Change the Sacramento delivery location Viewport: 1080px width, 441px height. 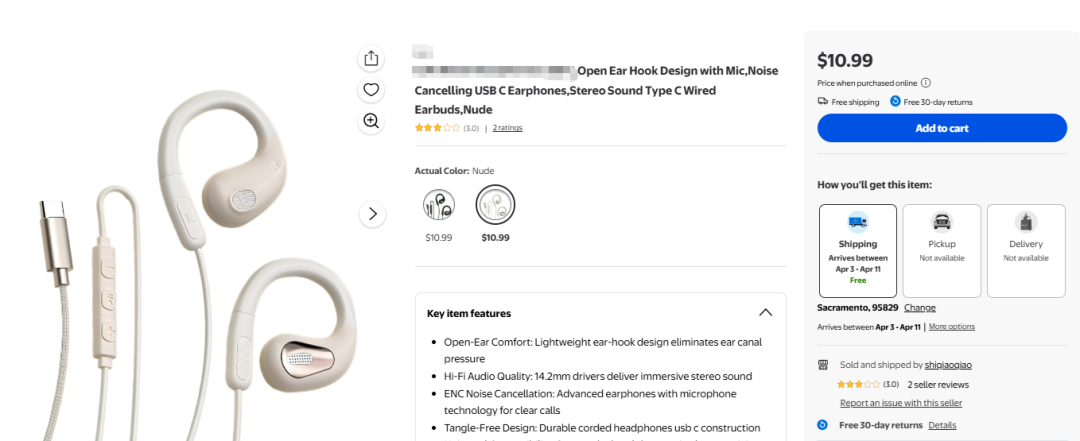click(x=920, y=308)
